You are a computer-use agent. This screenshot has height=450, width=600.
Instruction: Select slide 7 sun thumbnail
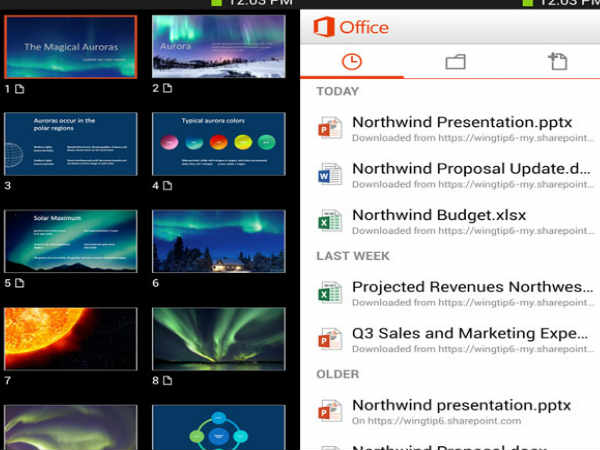(x=71, y=339)
